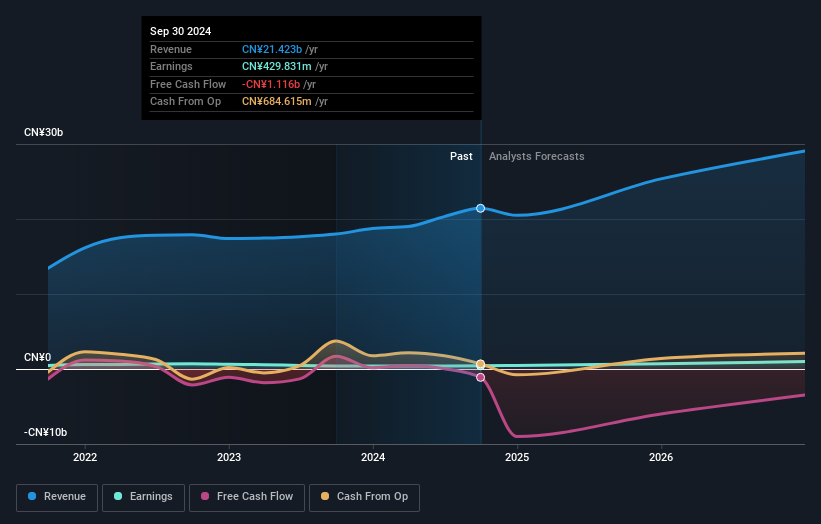
Task: Click the 2025 x-axis label
Action: pos(517,457)
